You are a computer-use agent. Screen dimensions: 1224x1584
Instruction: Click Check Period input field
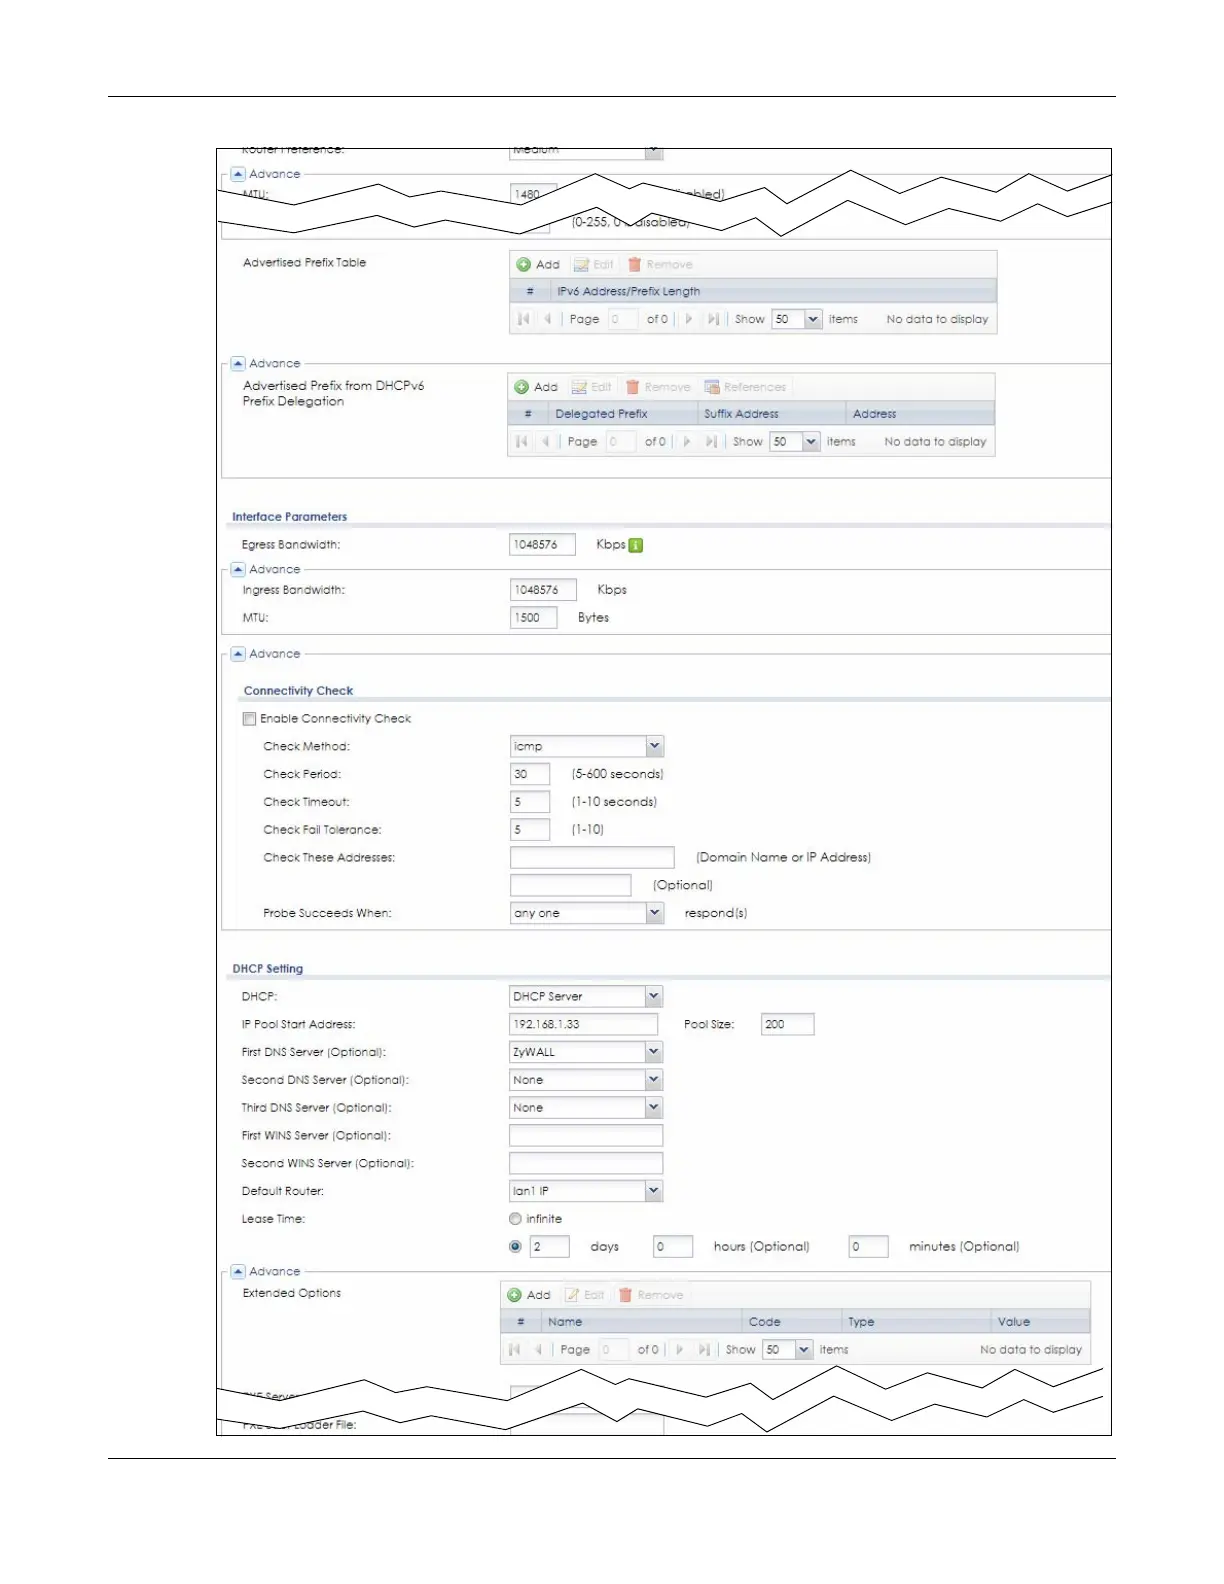pyautogui.click(x=530, y=774)
